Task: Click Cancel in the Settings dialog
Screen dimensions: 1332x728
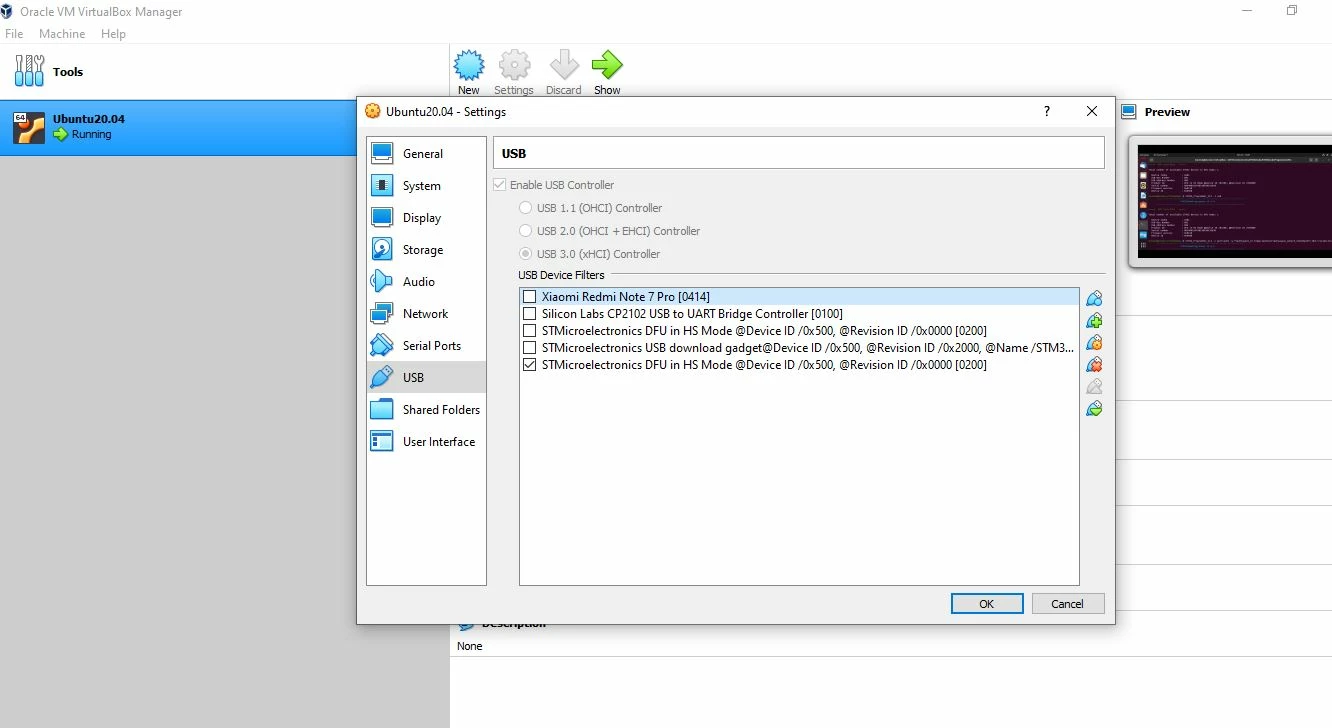Action: 1067,604
